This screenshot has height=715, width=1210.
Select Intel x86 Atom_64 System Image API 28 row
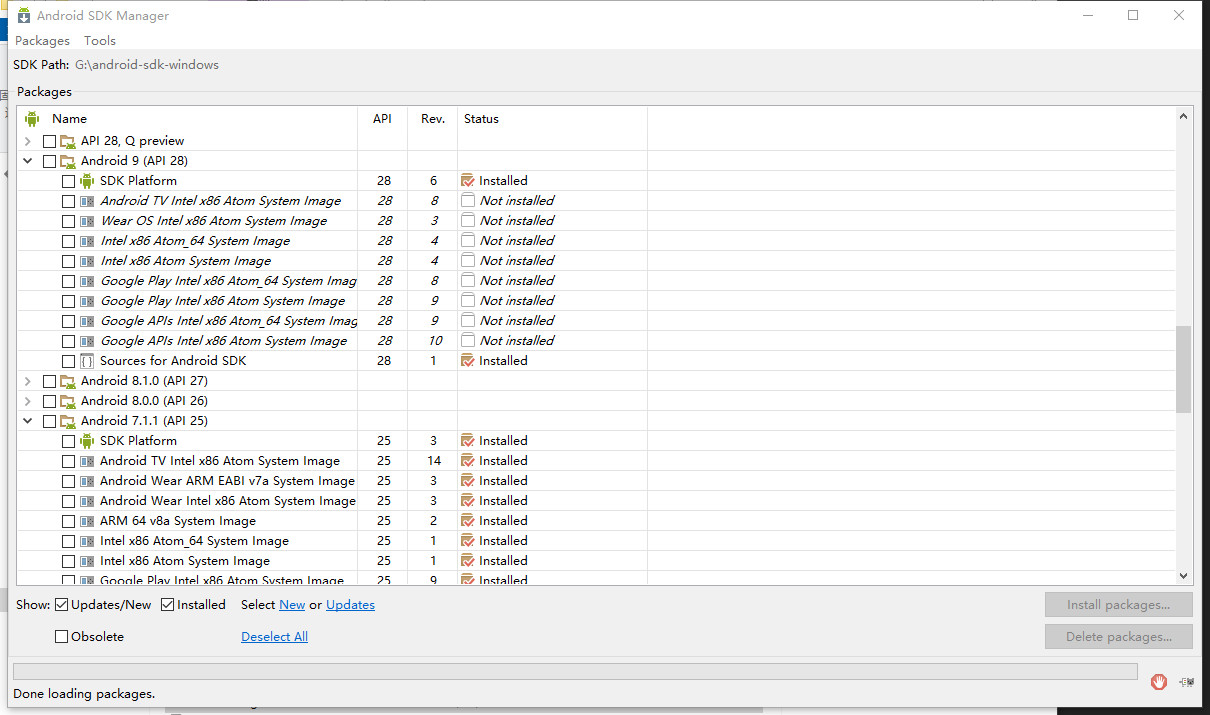pos(598,241)
